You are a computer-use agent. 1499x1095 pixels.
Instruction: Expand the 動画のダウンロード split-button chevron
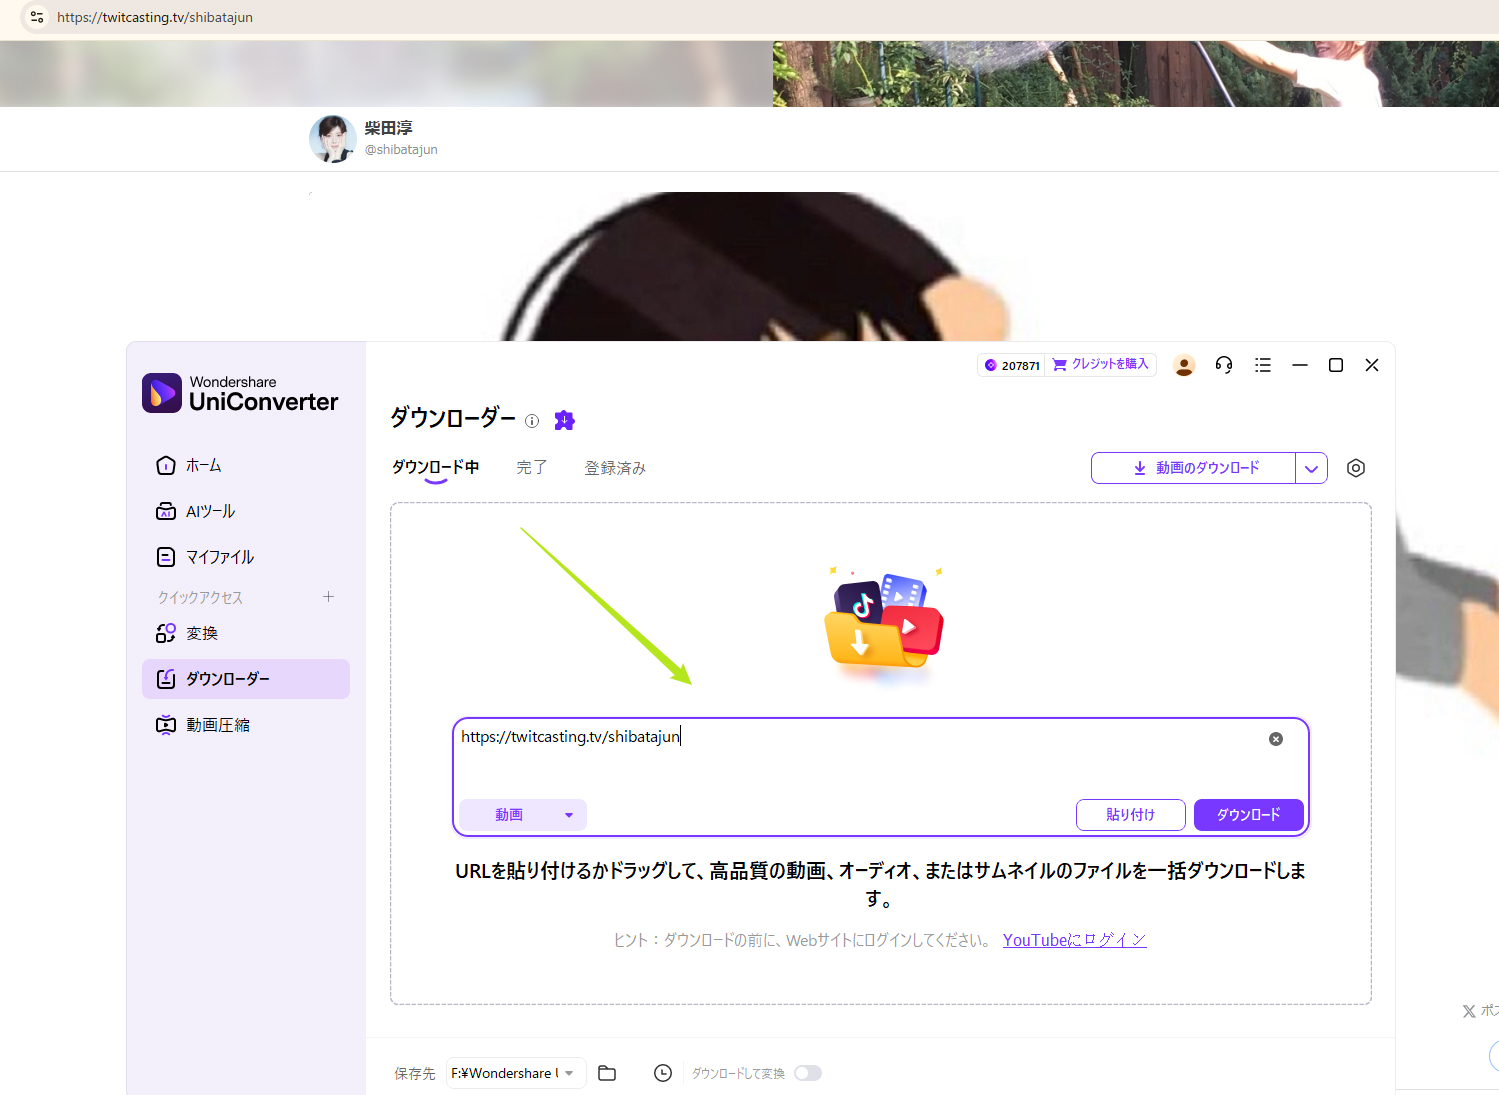(1312, 467)
